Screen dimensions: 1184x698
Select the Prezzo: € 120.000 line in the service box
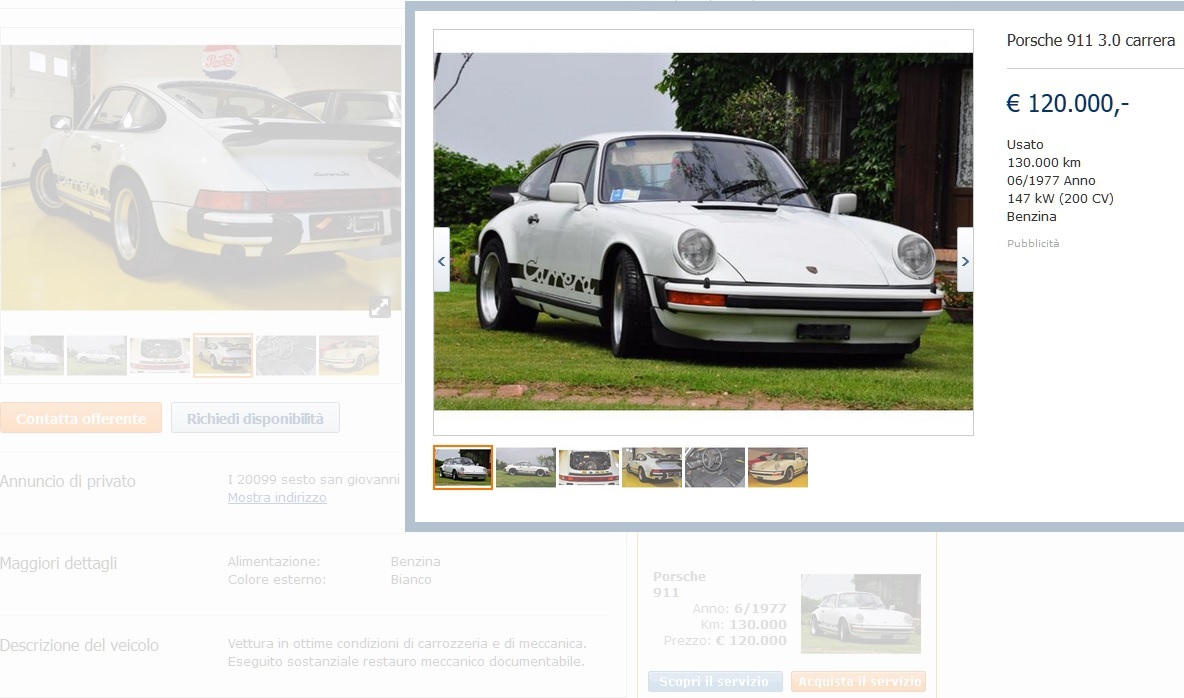point(725,641)
